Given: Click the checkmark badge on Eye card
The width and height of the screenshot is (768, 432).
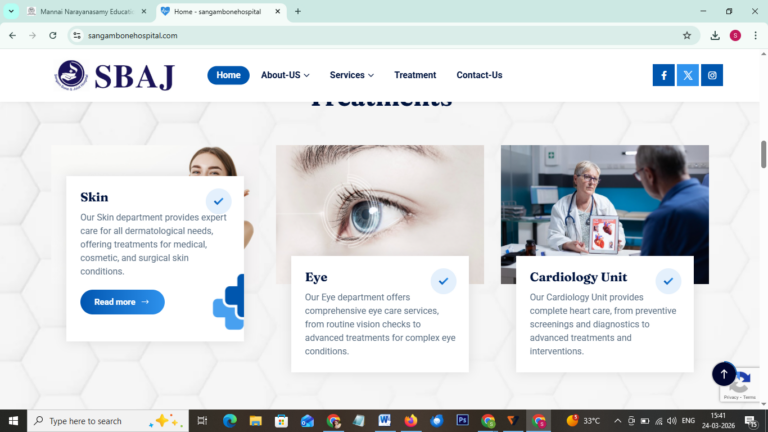Looking at the screenshot, I should (x=443, y=281).
